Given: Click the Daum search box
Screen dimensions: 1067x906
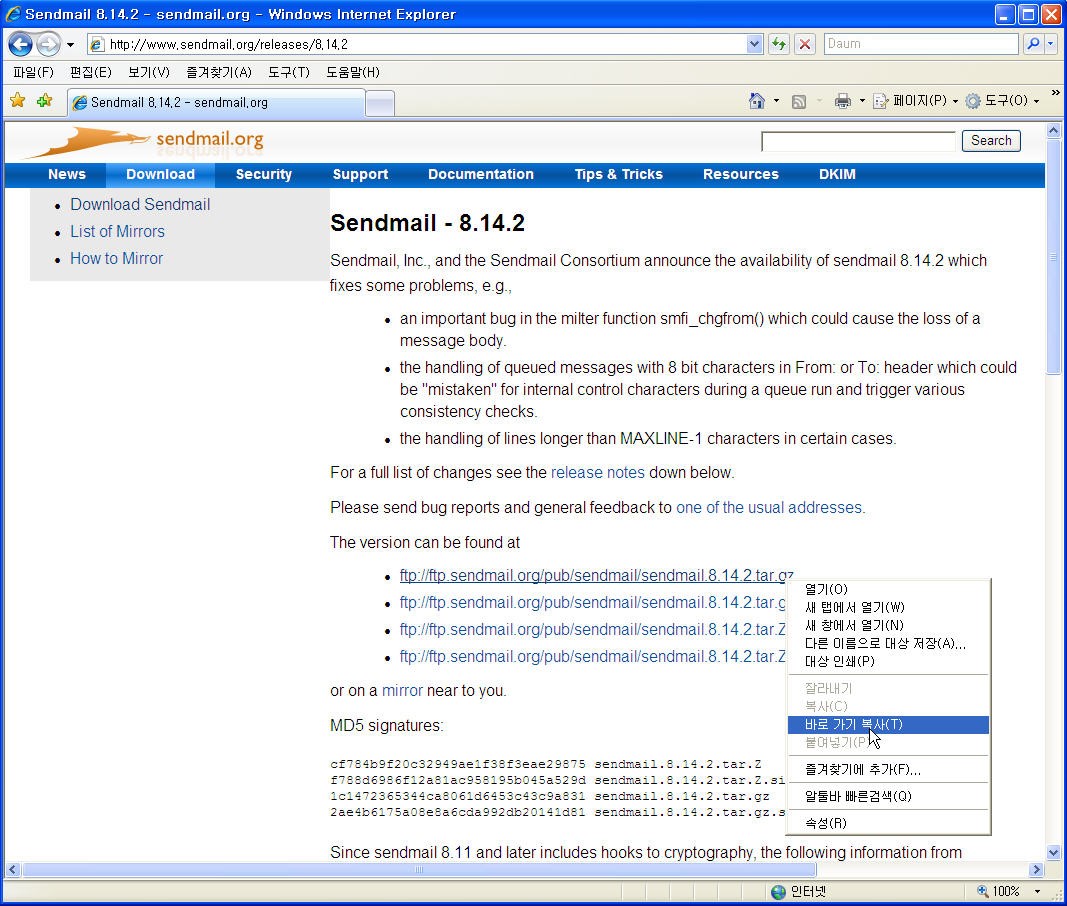Looking at the screenshot, I should (921, 44).
